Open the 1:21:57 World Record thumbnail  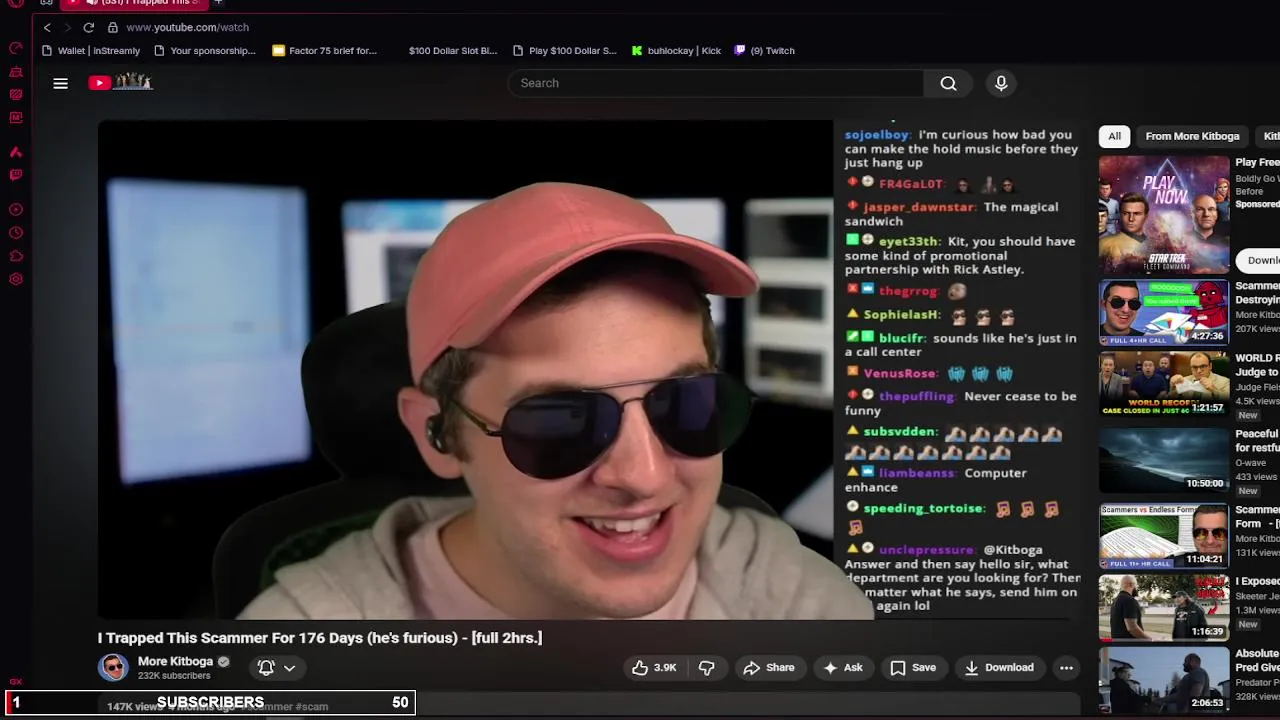click(x=1164, y=383)
